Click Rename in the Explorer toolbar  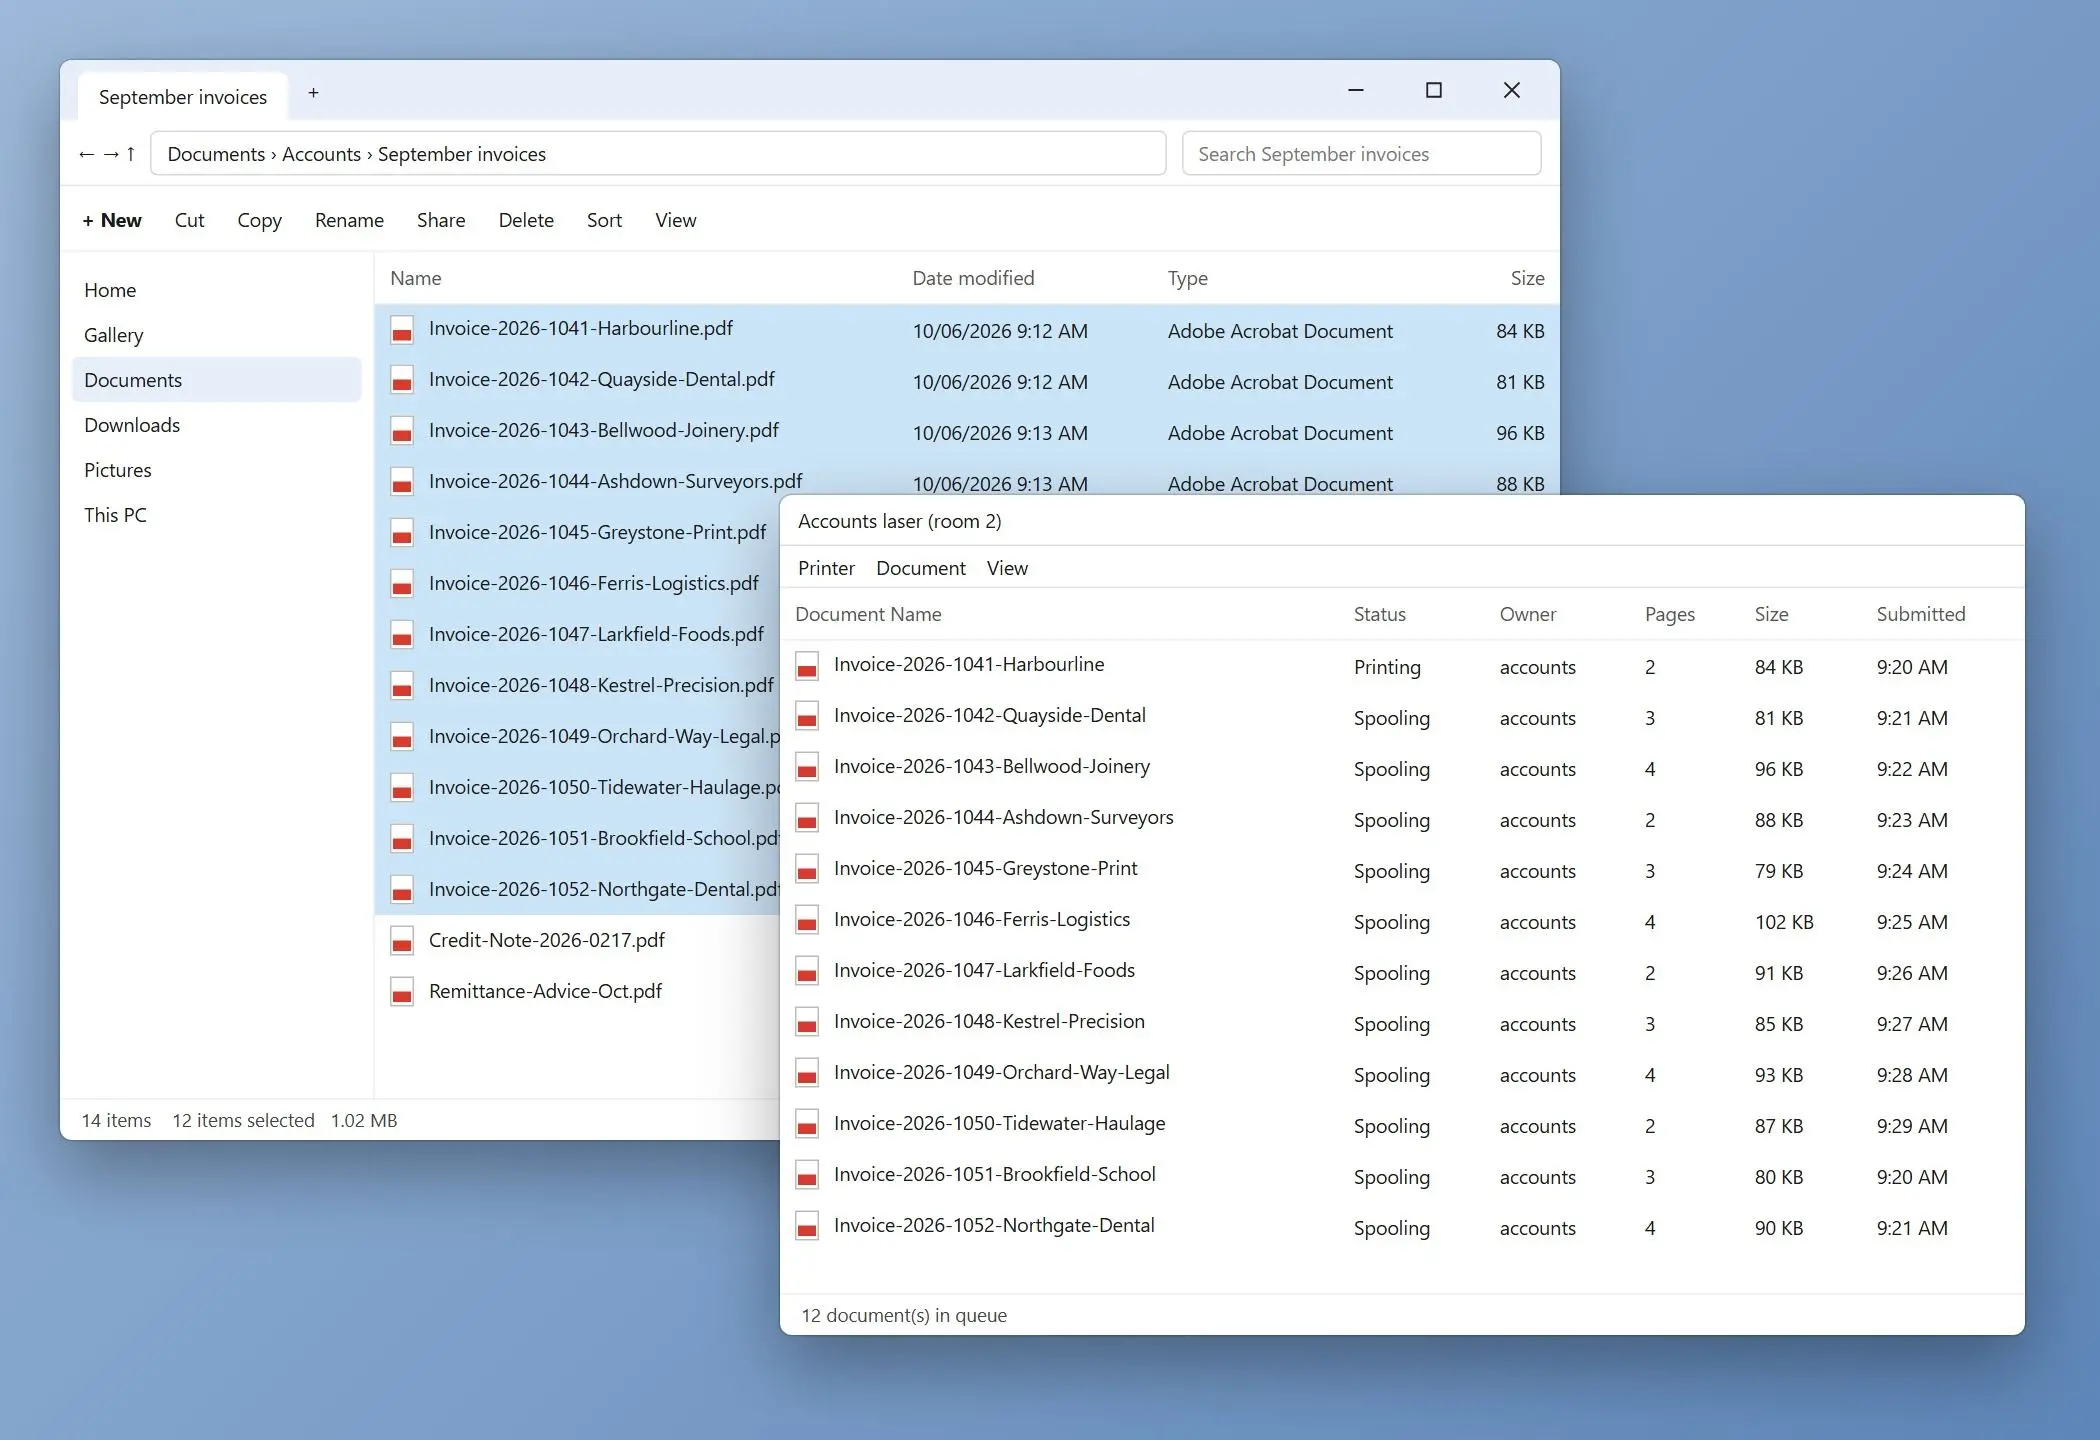(x=349, y=220)
